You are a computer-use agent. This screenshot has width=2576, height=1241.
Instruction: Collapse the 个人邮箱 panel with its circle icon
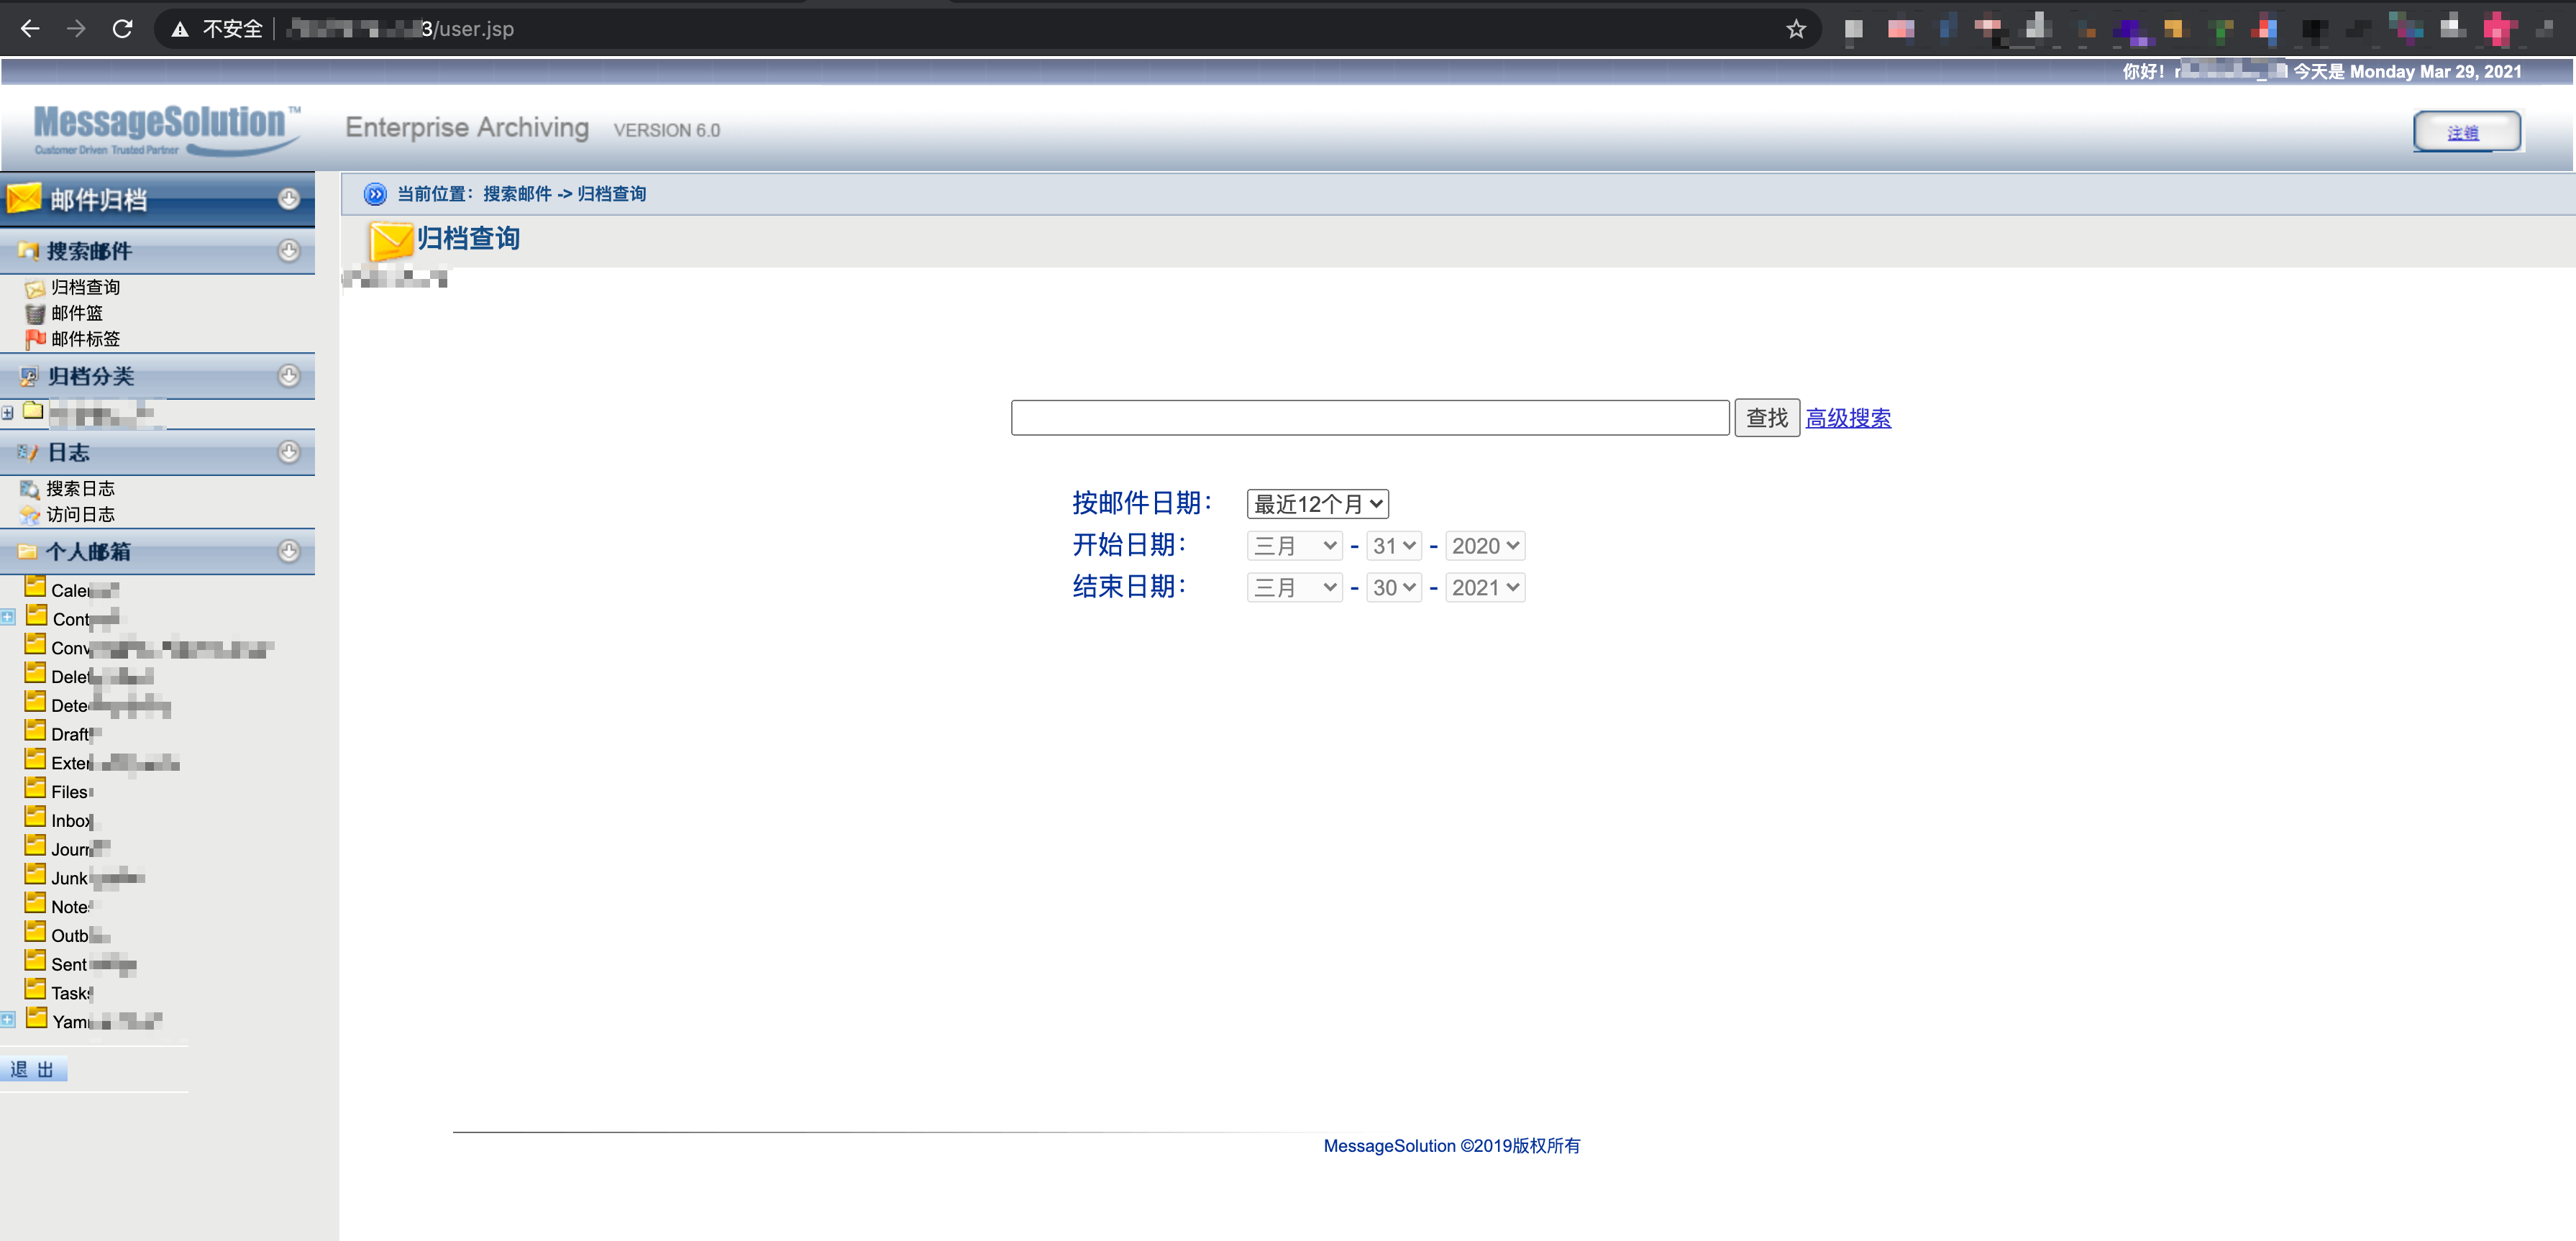[x=290, y=551]
